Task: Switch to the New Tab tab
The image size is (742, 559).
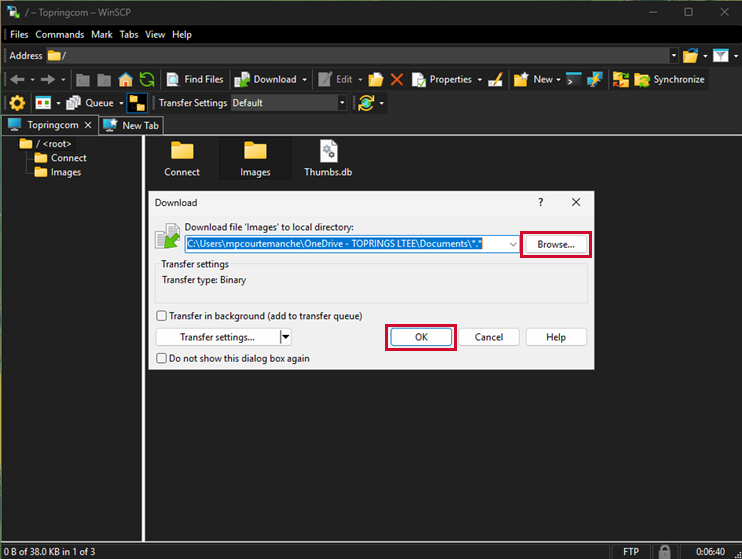Action: tap(138, 125)
